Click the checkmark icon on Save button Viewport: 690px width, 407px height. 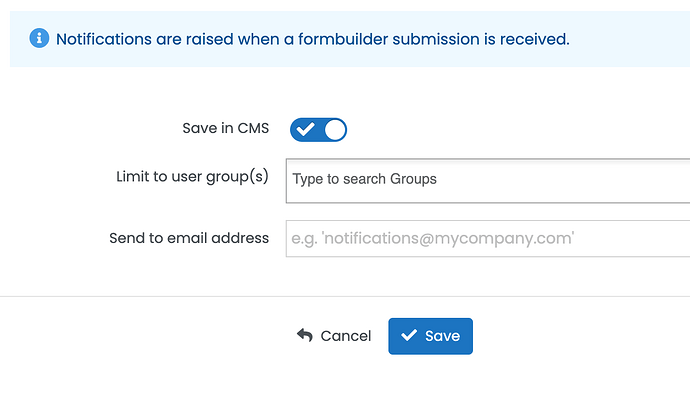[409, 335]
